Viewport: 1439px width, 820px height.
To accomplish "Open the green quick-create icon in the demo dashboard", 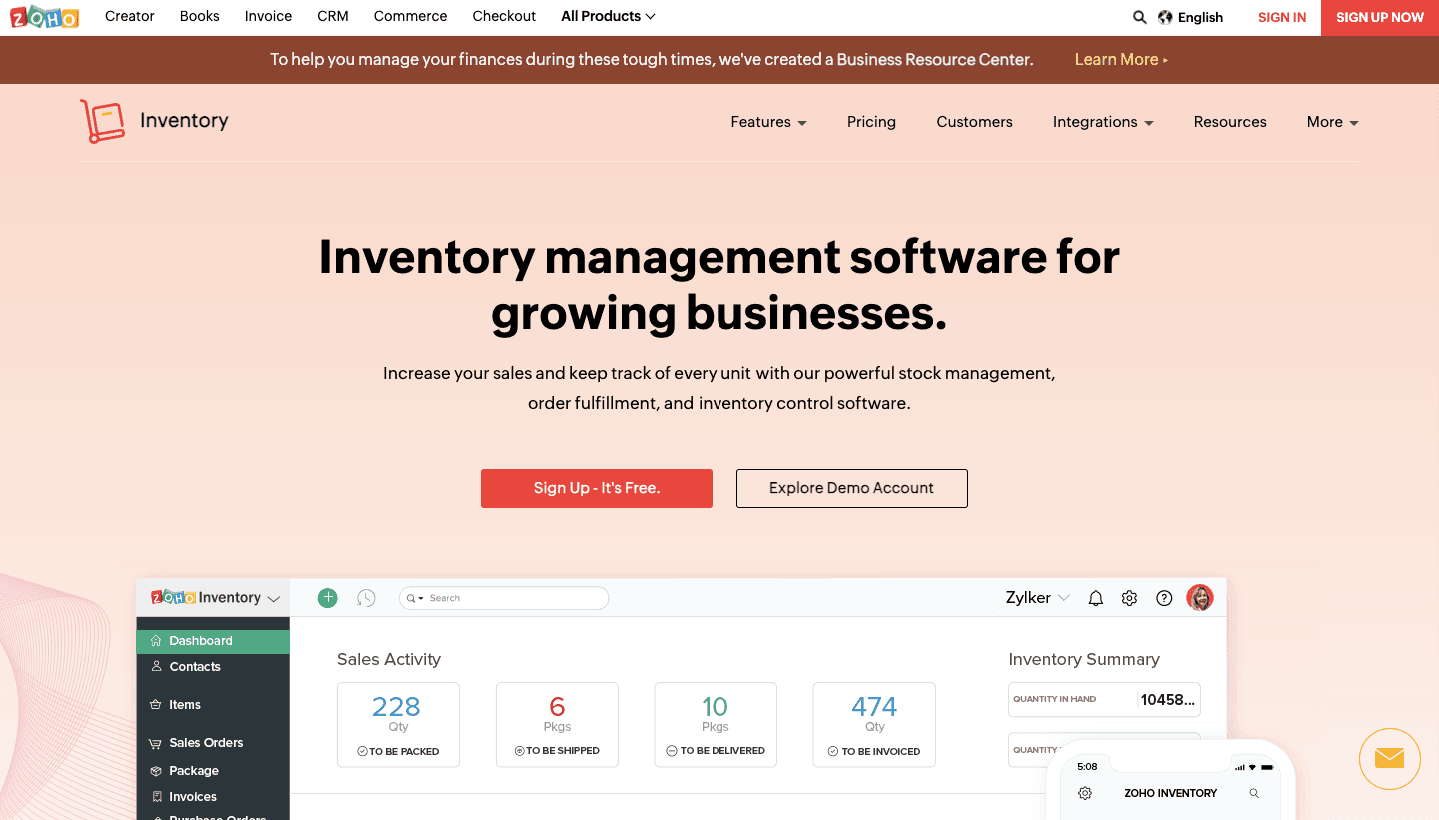I will 327,597.
